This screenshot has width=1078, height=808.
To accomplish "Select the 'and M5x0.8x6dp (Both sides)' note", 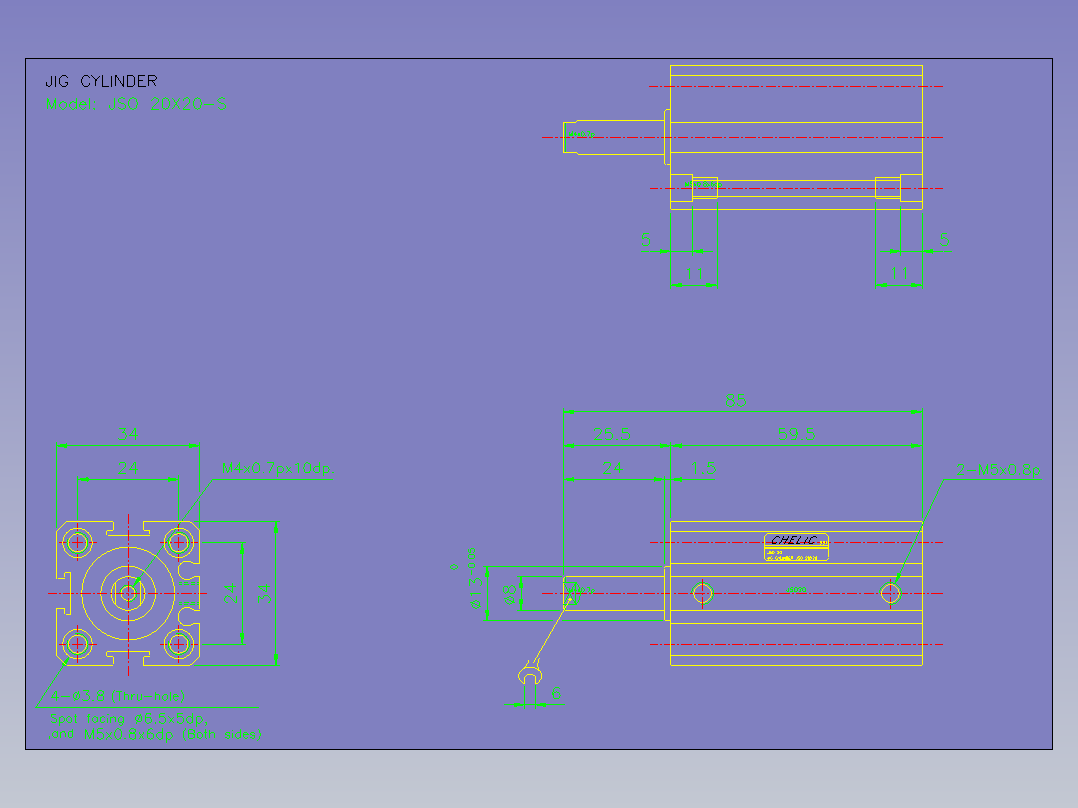I will [155, 734].
